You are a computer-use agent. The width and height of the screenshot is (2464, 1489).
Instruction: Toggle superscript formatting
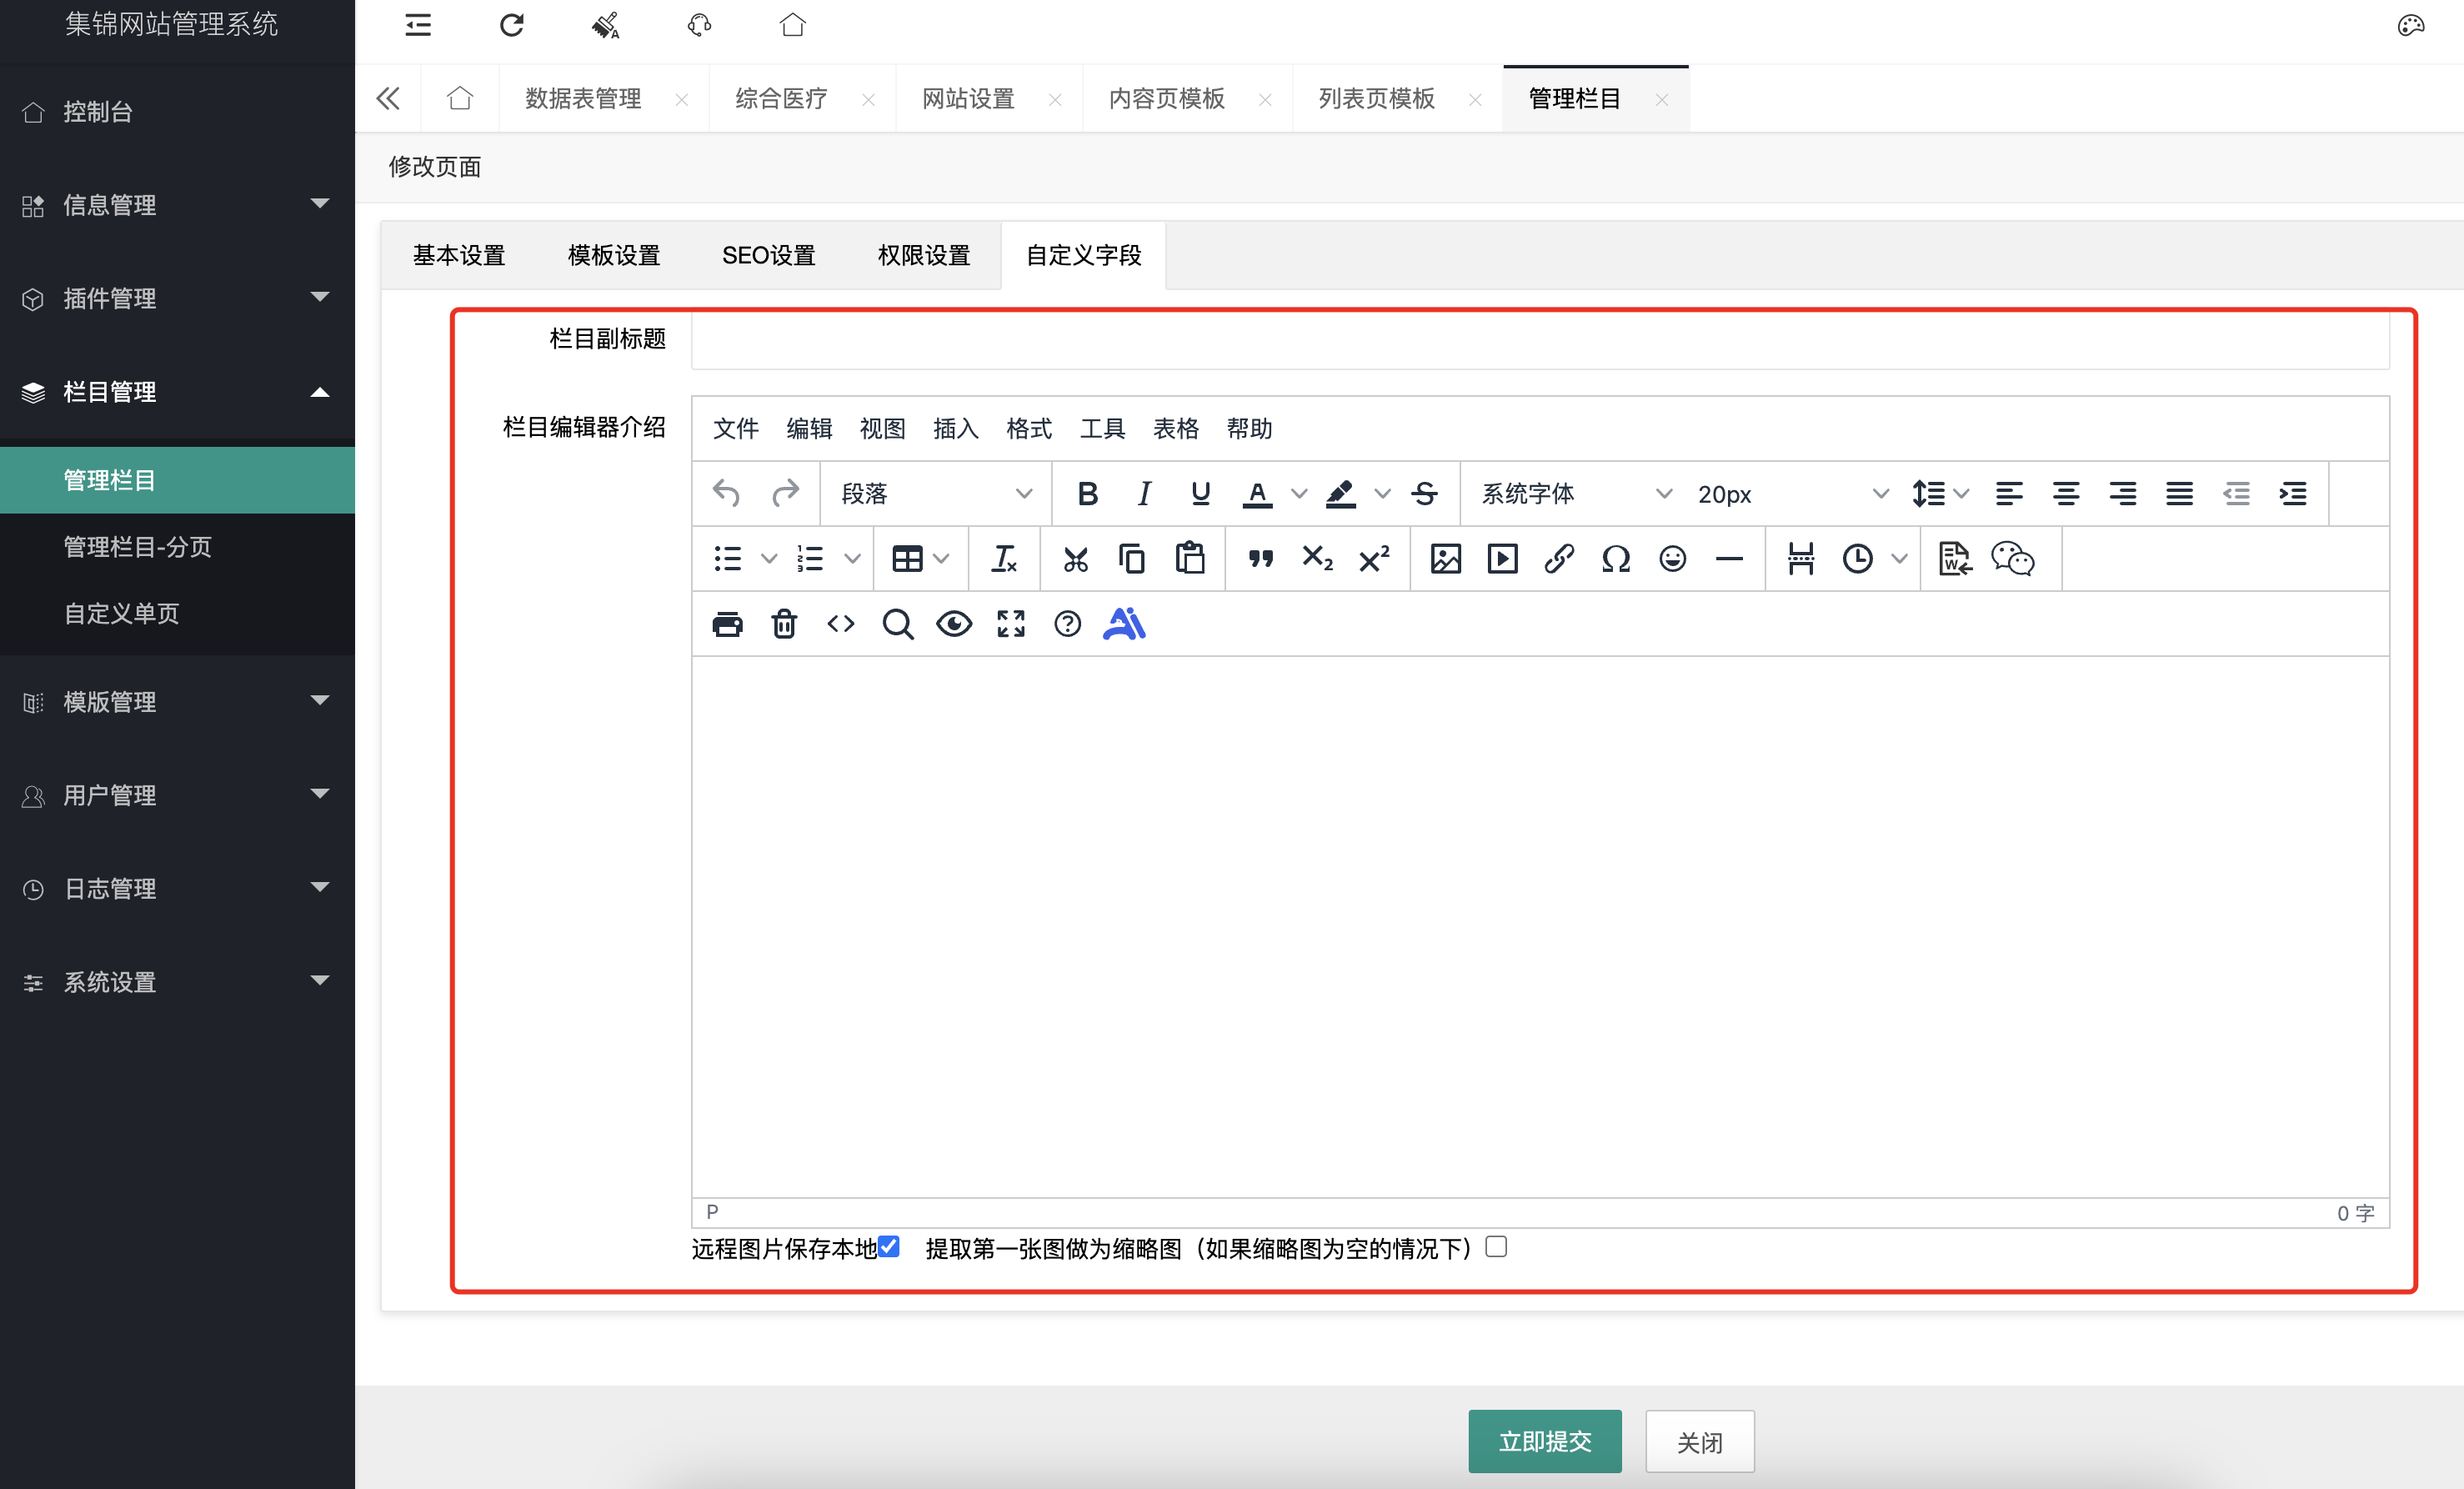pyautogui.click(x=1374, y=558)
